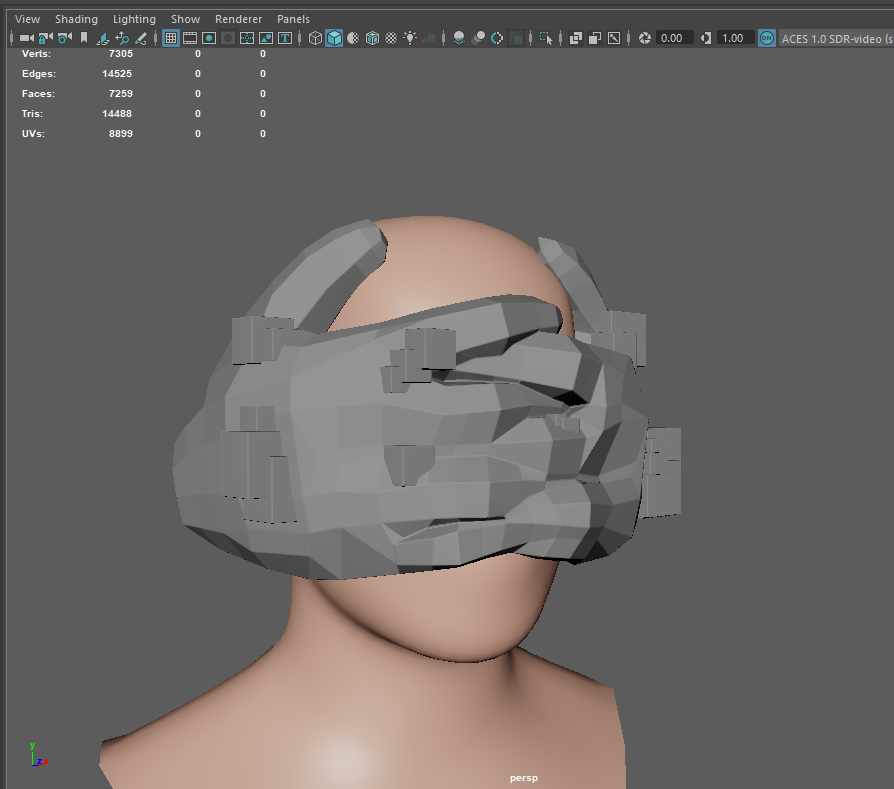Toggle the Field Chart icon

click(x=247, y=38)
